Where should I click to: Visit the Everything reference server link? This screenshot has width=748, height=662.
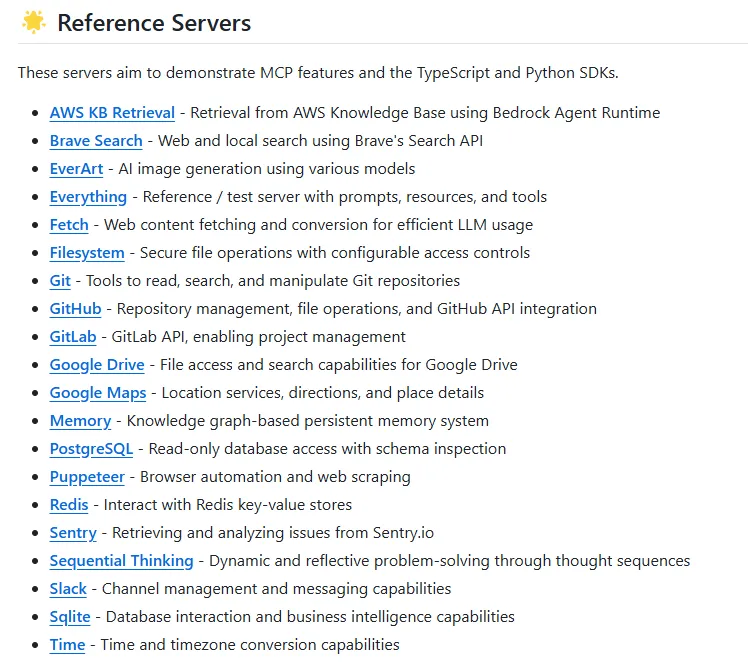tap(88, 197)
